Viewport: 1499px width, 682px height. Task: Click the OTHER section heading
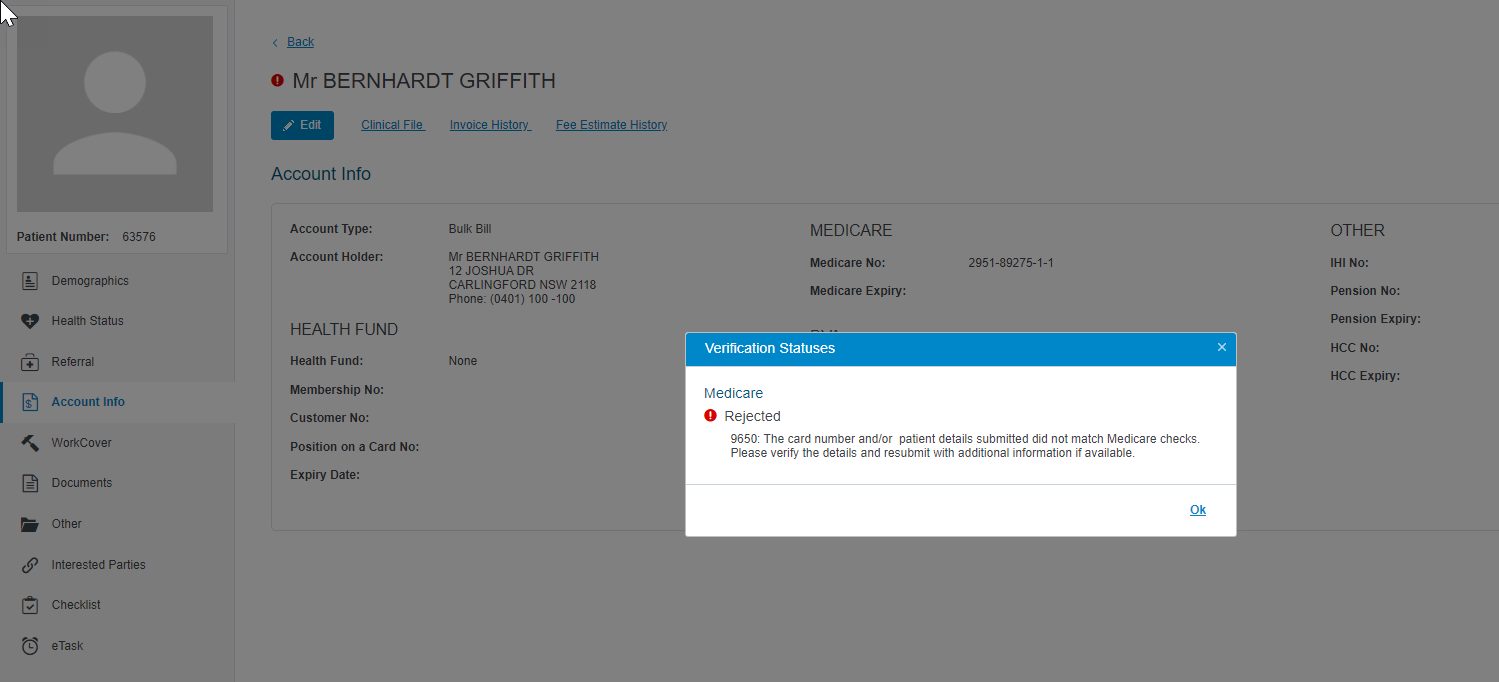pos(1357,230)
